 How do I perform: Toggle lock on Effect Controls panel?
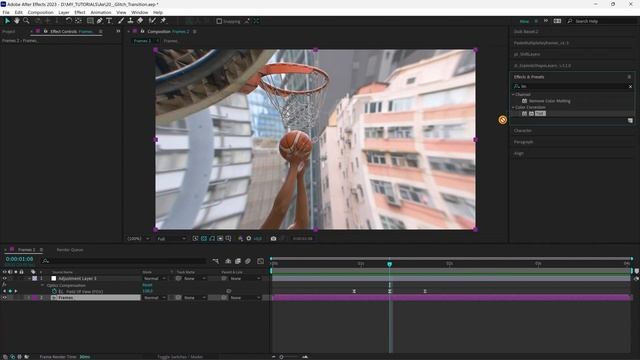click(45, 31)
